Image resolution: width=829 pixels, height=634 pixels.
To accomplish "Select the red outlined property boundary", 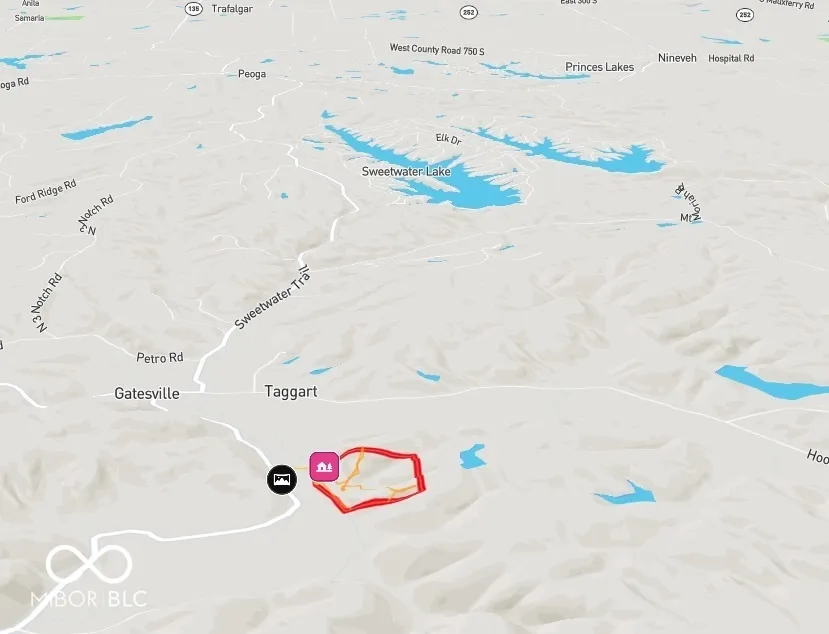I will tap(370, 479).
